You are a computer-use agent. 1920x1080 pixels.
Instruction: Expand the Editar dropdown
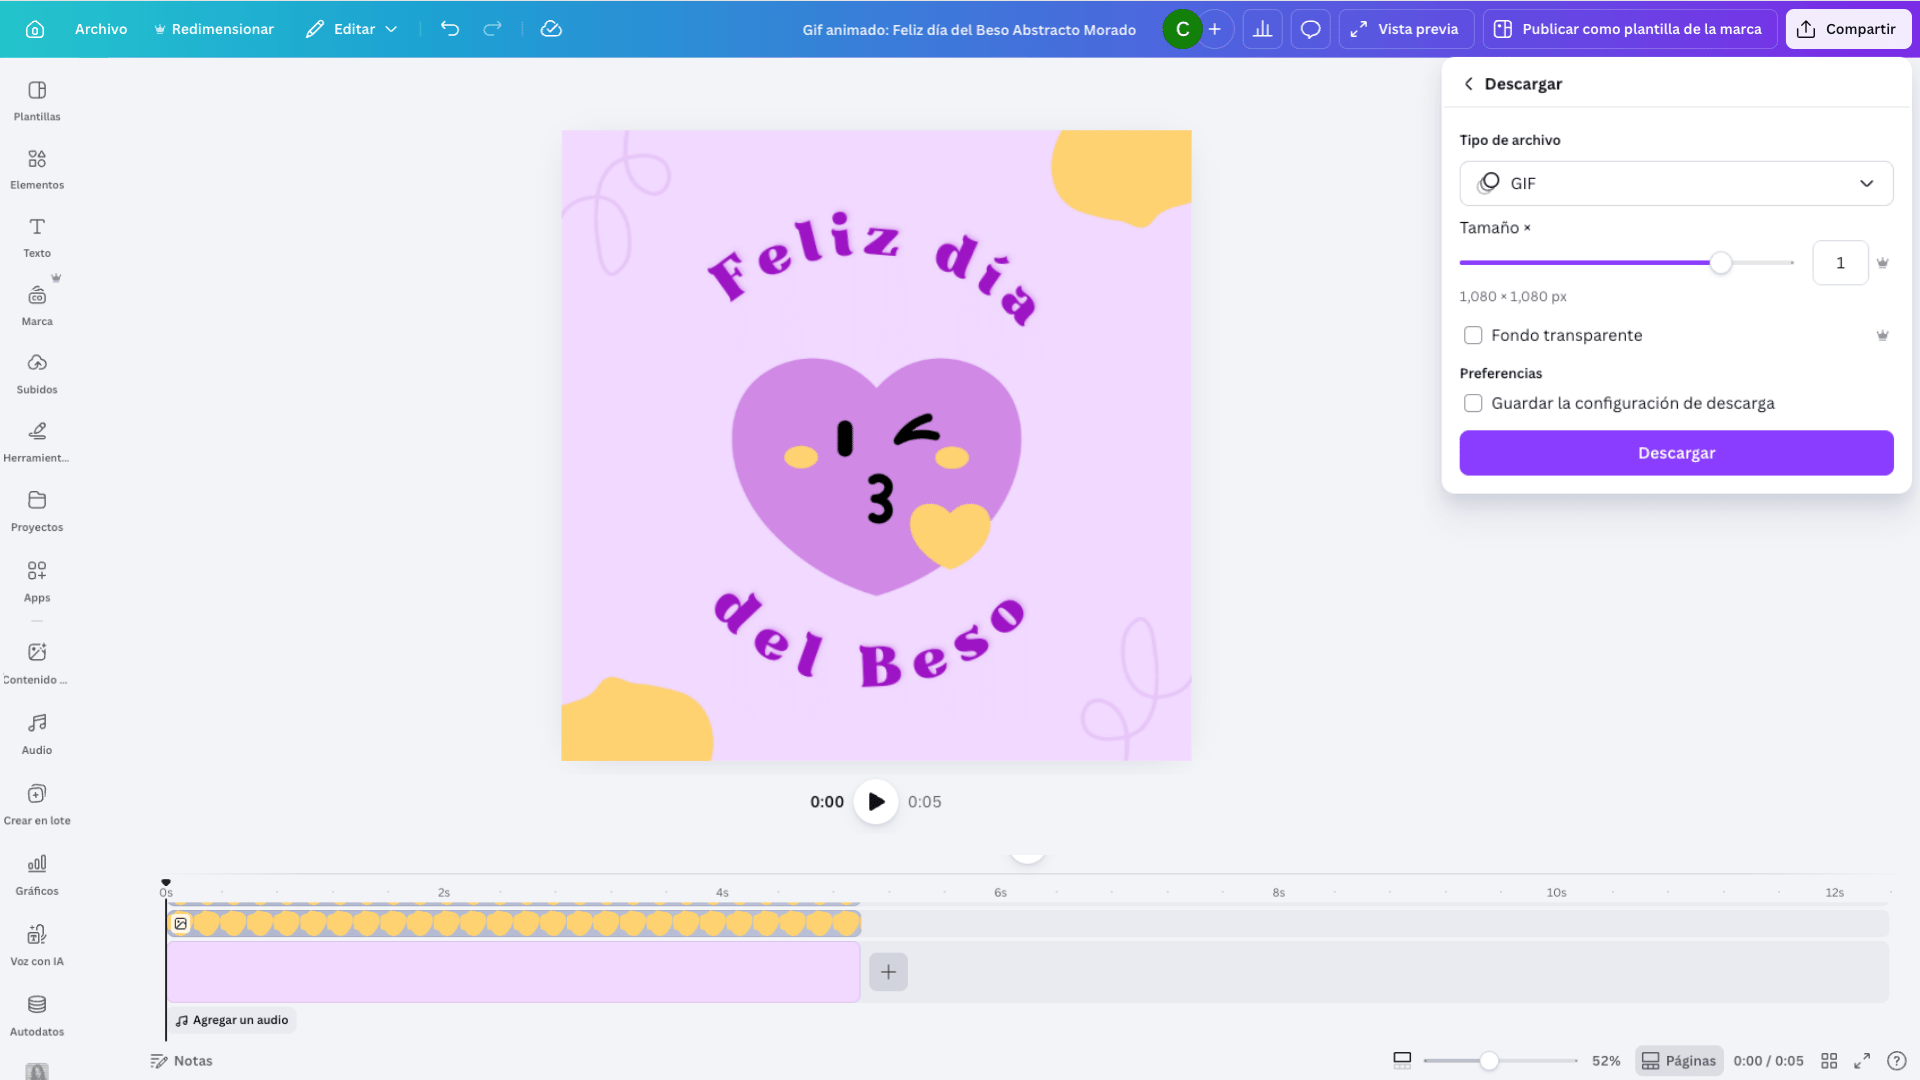tap(352, 29)
